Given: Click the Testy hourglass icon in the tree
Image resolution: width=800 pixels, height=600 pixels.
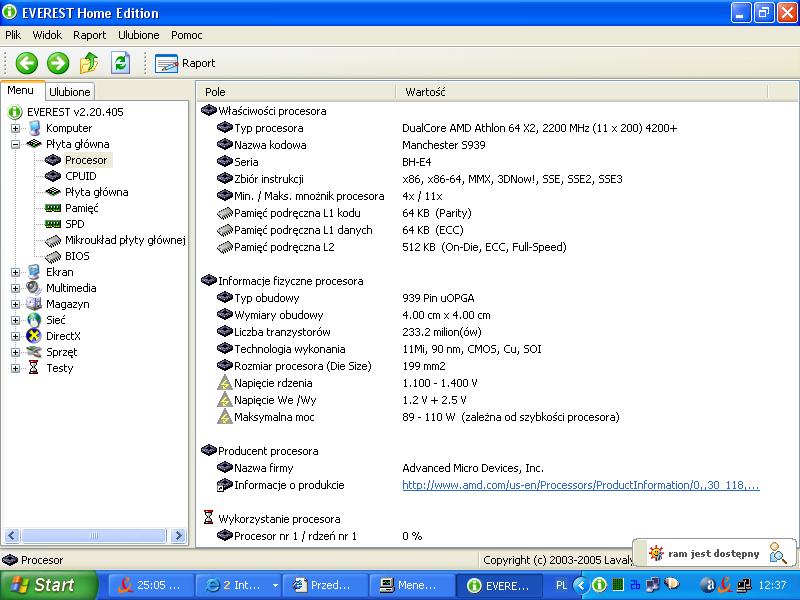Looking at the screenshot, I should pos(34,368).
